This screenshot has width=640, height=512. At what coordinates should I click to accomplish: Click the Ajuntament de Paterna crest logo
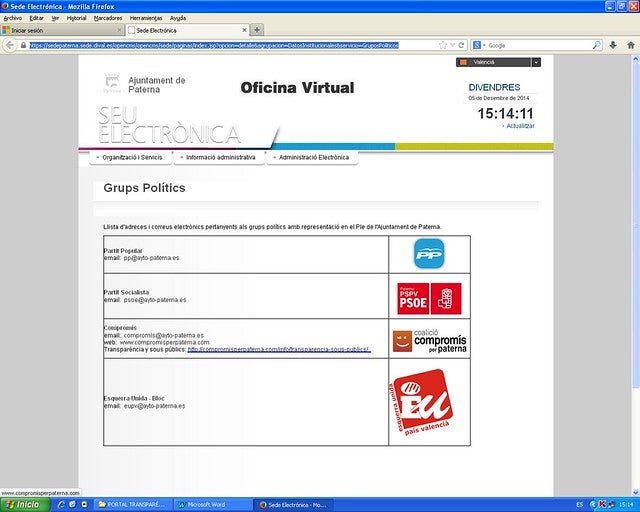click(112, 84)
